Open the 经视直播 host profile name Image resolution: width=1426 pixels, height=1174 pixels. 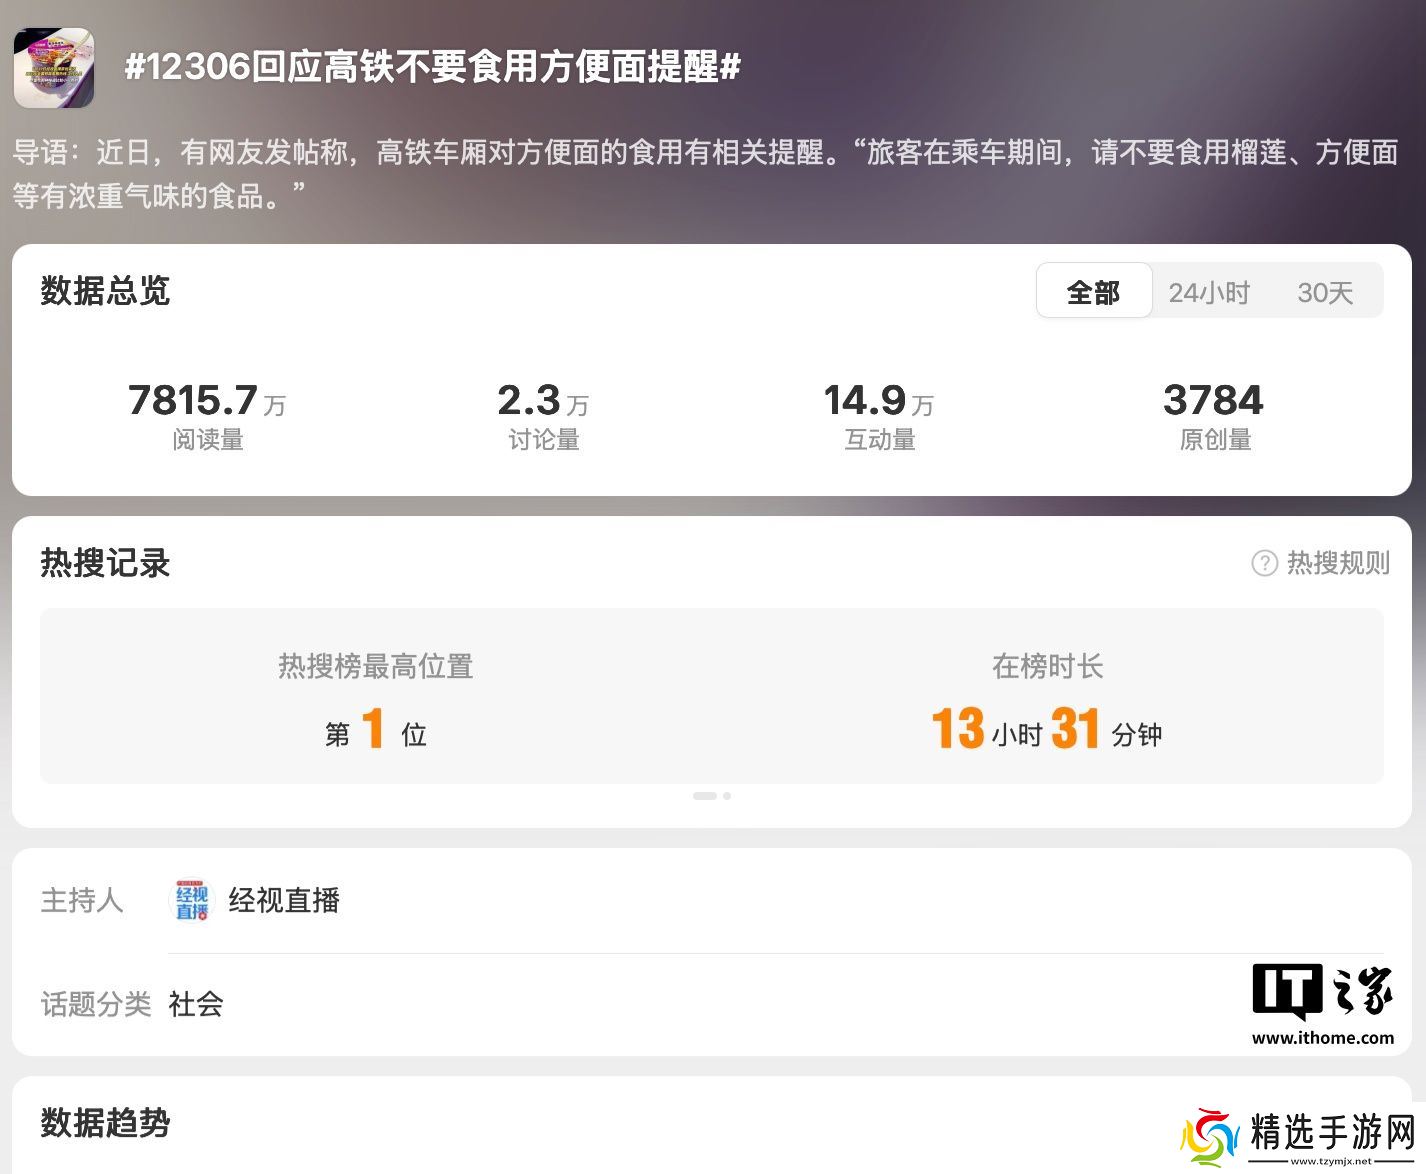pos(284,901)
